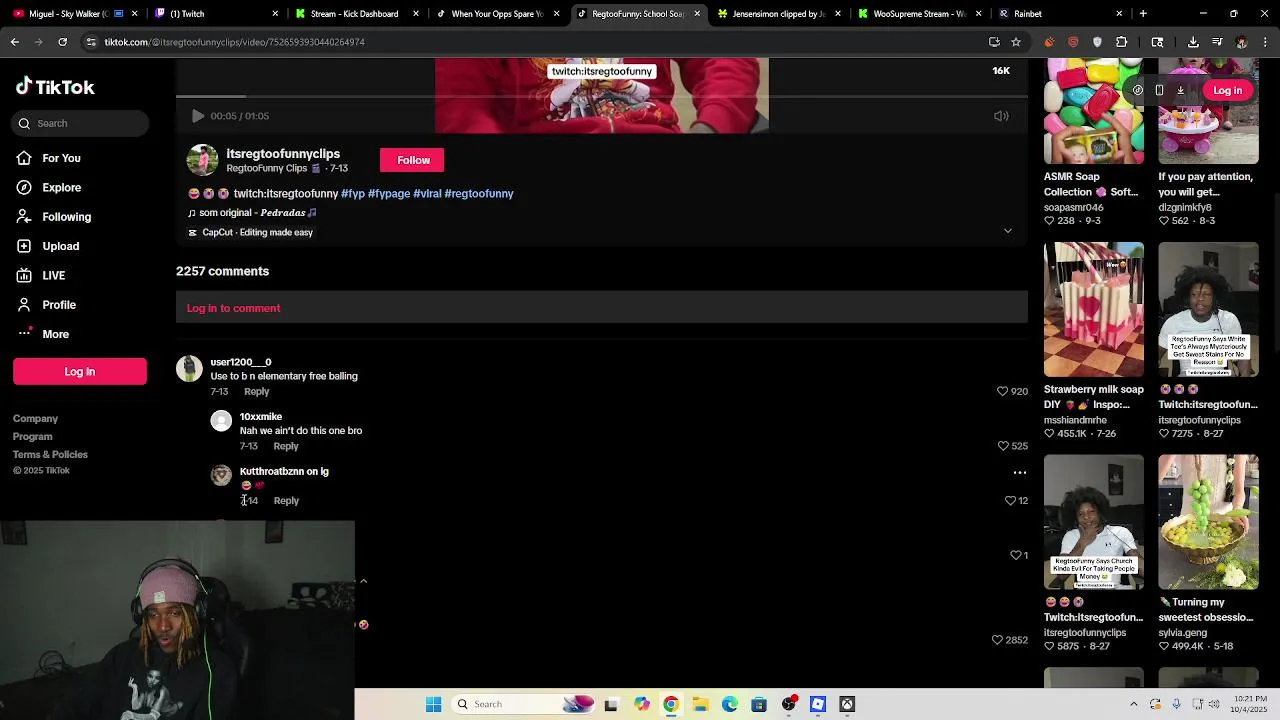Click the desktop app download icon beside Log in
The width and height of the screenshot is (1280, 720).
pos(1180,90)
